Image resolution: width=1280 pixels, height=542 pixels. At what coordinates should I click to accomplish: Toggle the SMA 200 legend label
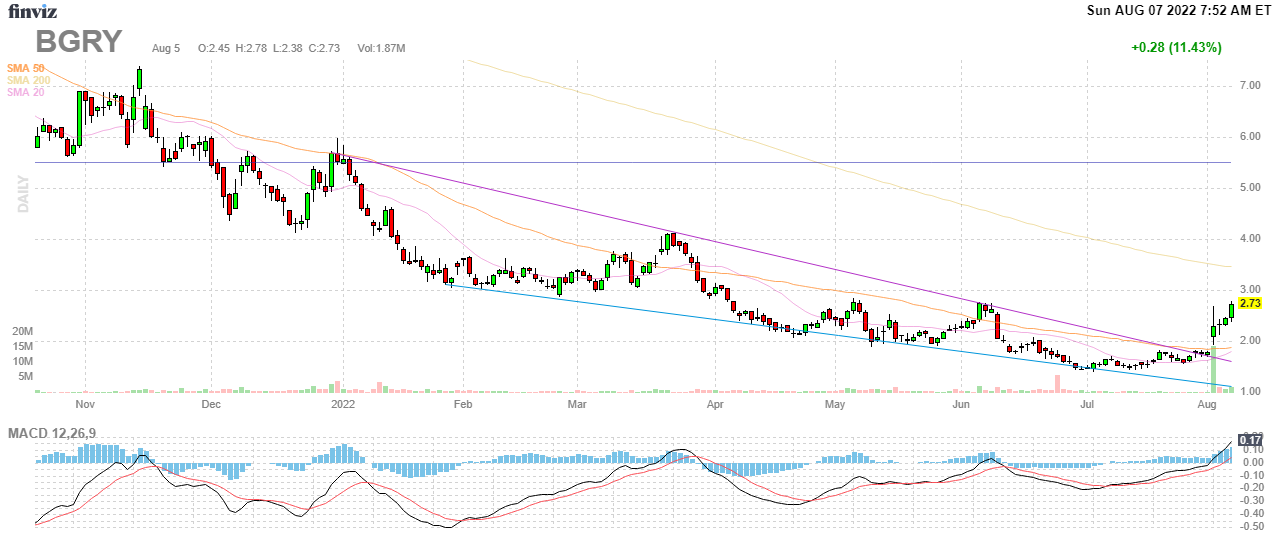click(27, 80)
